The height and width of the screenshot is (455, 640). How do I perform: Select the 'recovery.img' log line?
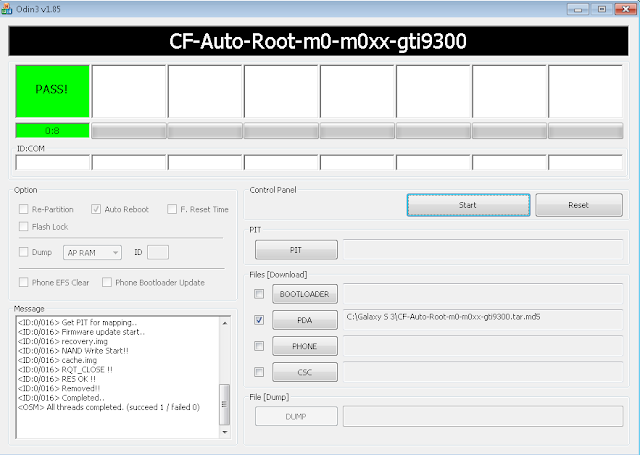(63, 341)
